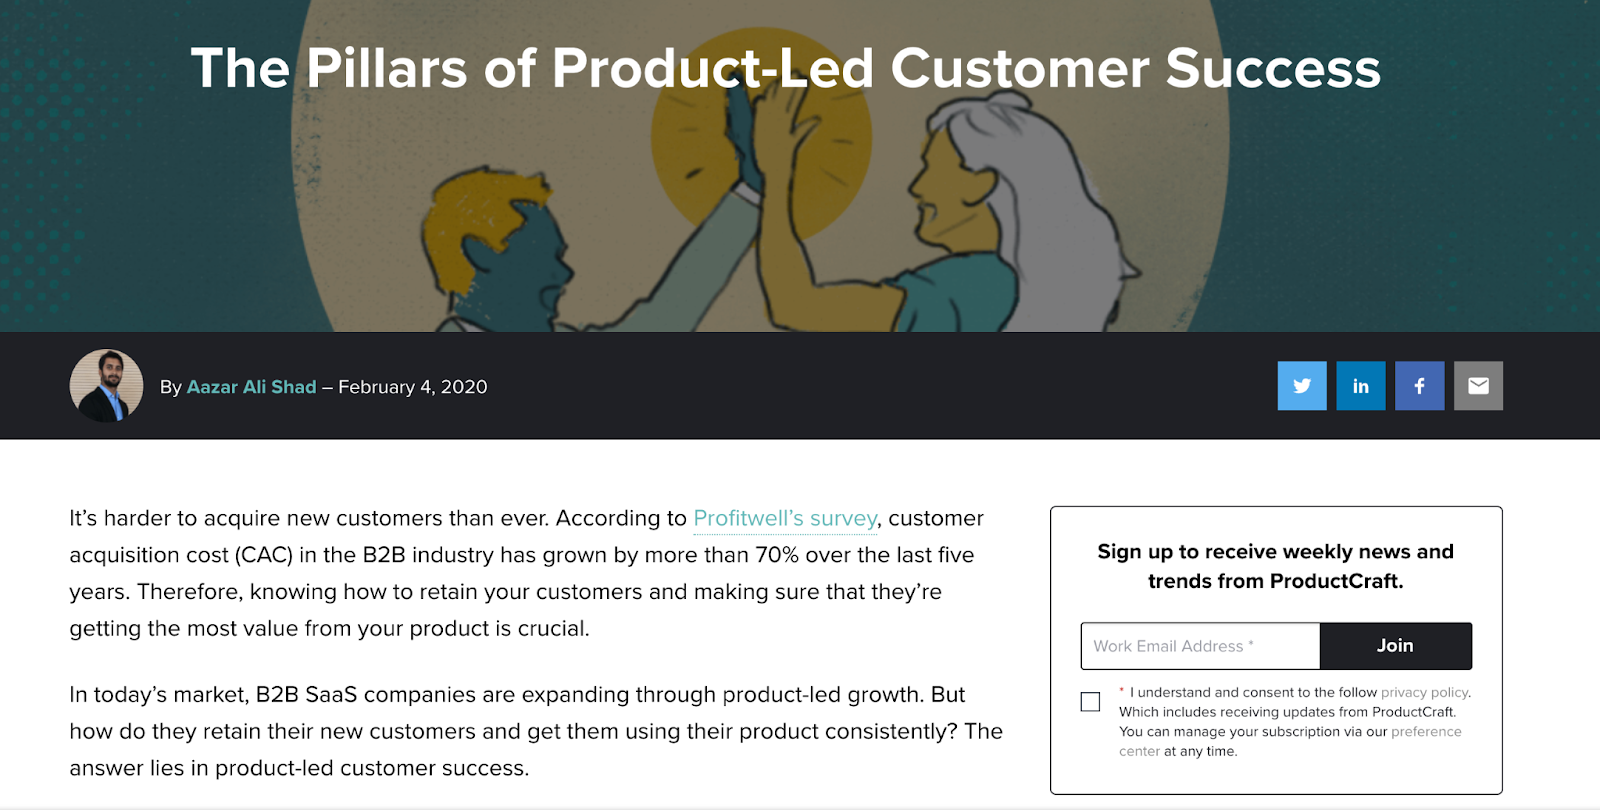The width and height of the screenshot is (1600, 810).
Task: Share the article on LinkedIn
Action: (1361, 386)
